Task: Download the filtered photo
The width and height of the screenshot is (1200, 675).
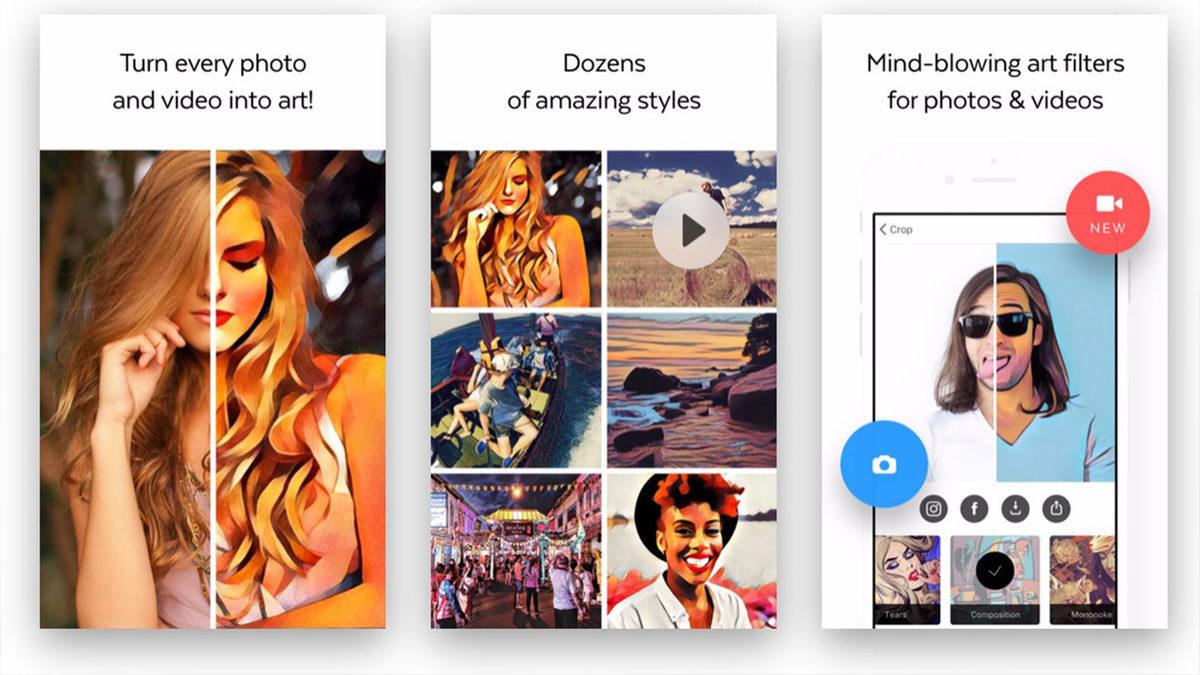Action: (x=1016, y=509)
